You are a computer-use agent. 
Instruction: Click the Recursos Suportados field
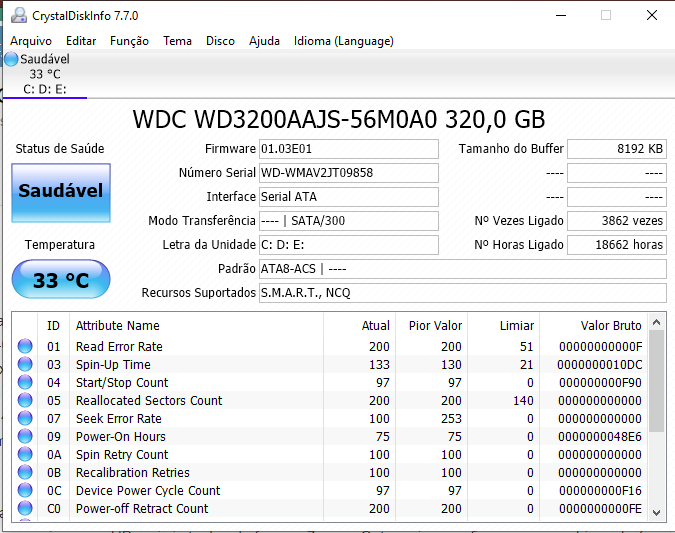pos(463,293)
